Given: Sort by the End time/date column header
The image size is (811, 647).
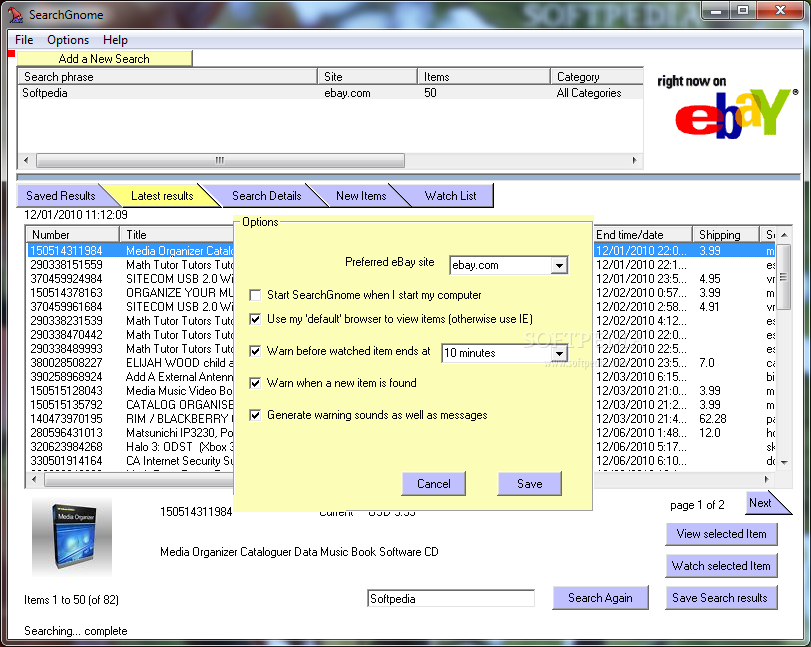Looking at the screenshot, I should coord(642,235).
